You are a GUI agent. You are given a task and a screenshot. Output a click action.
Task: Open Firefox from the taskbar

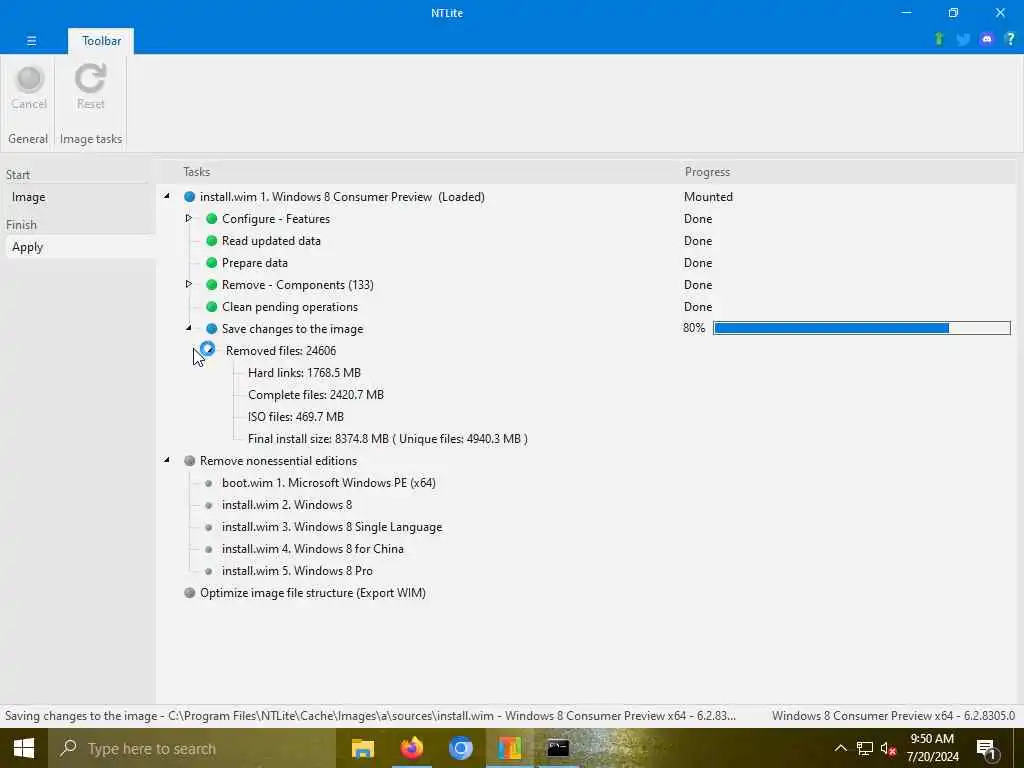tap(411, 748)
